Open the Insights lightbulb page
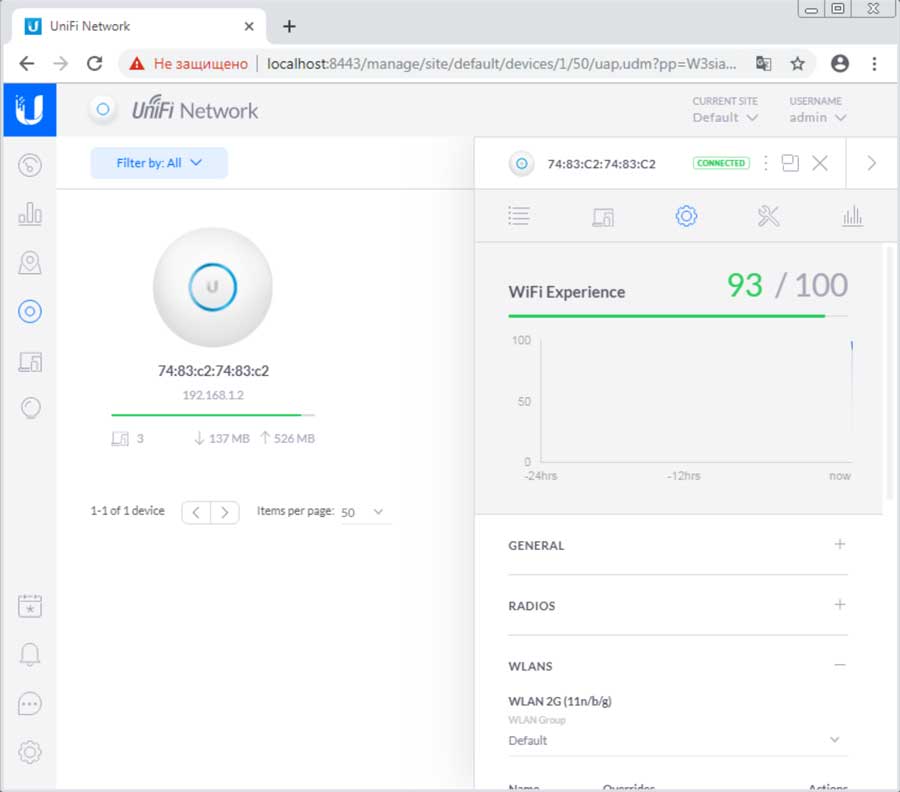The height and width of the screenshot is (792, 900). [30, 408]
